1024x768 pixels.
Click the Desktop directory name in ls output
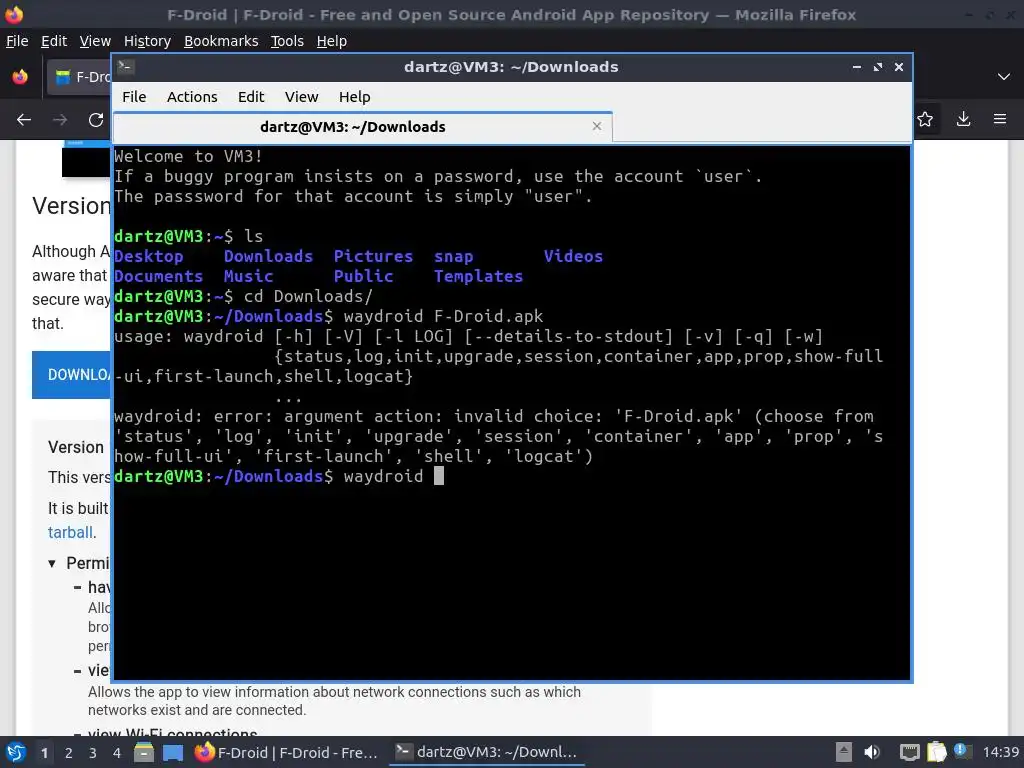(x=148, y=256)
